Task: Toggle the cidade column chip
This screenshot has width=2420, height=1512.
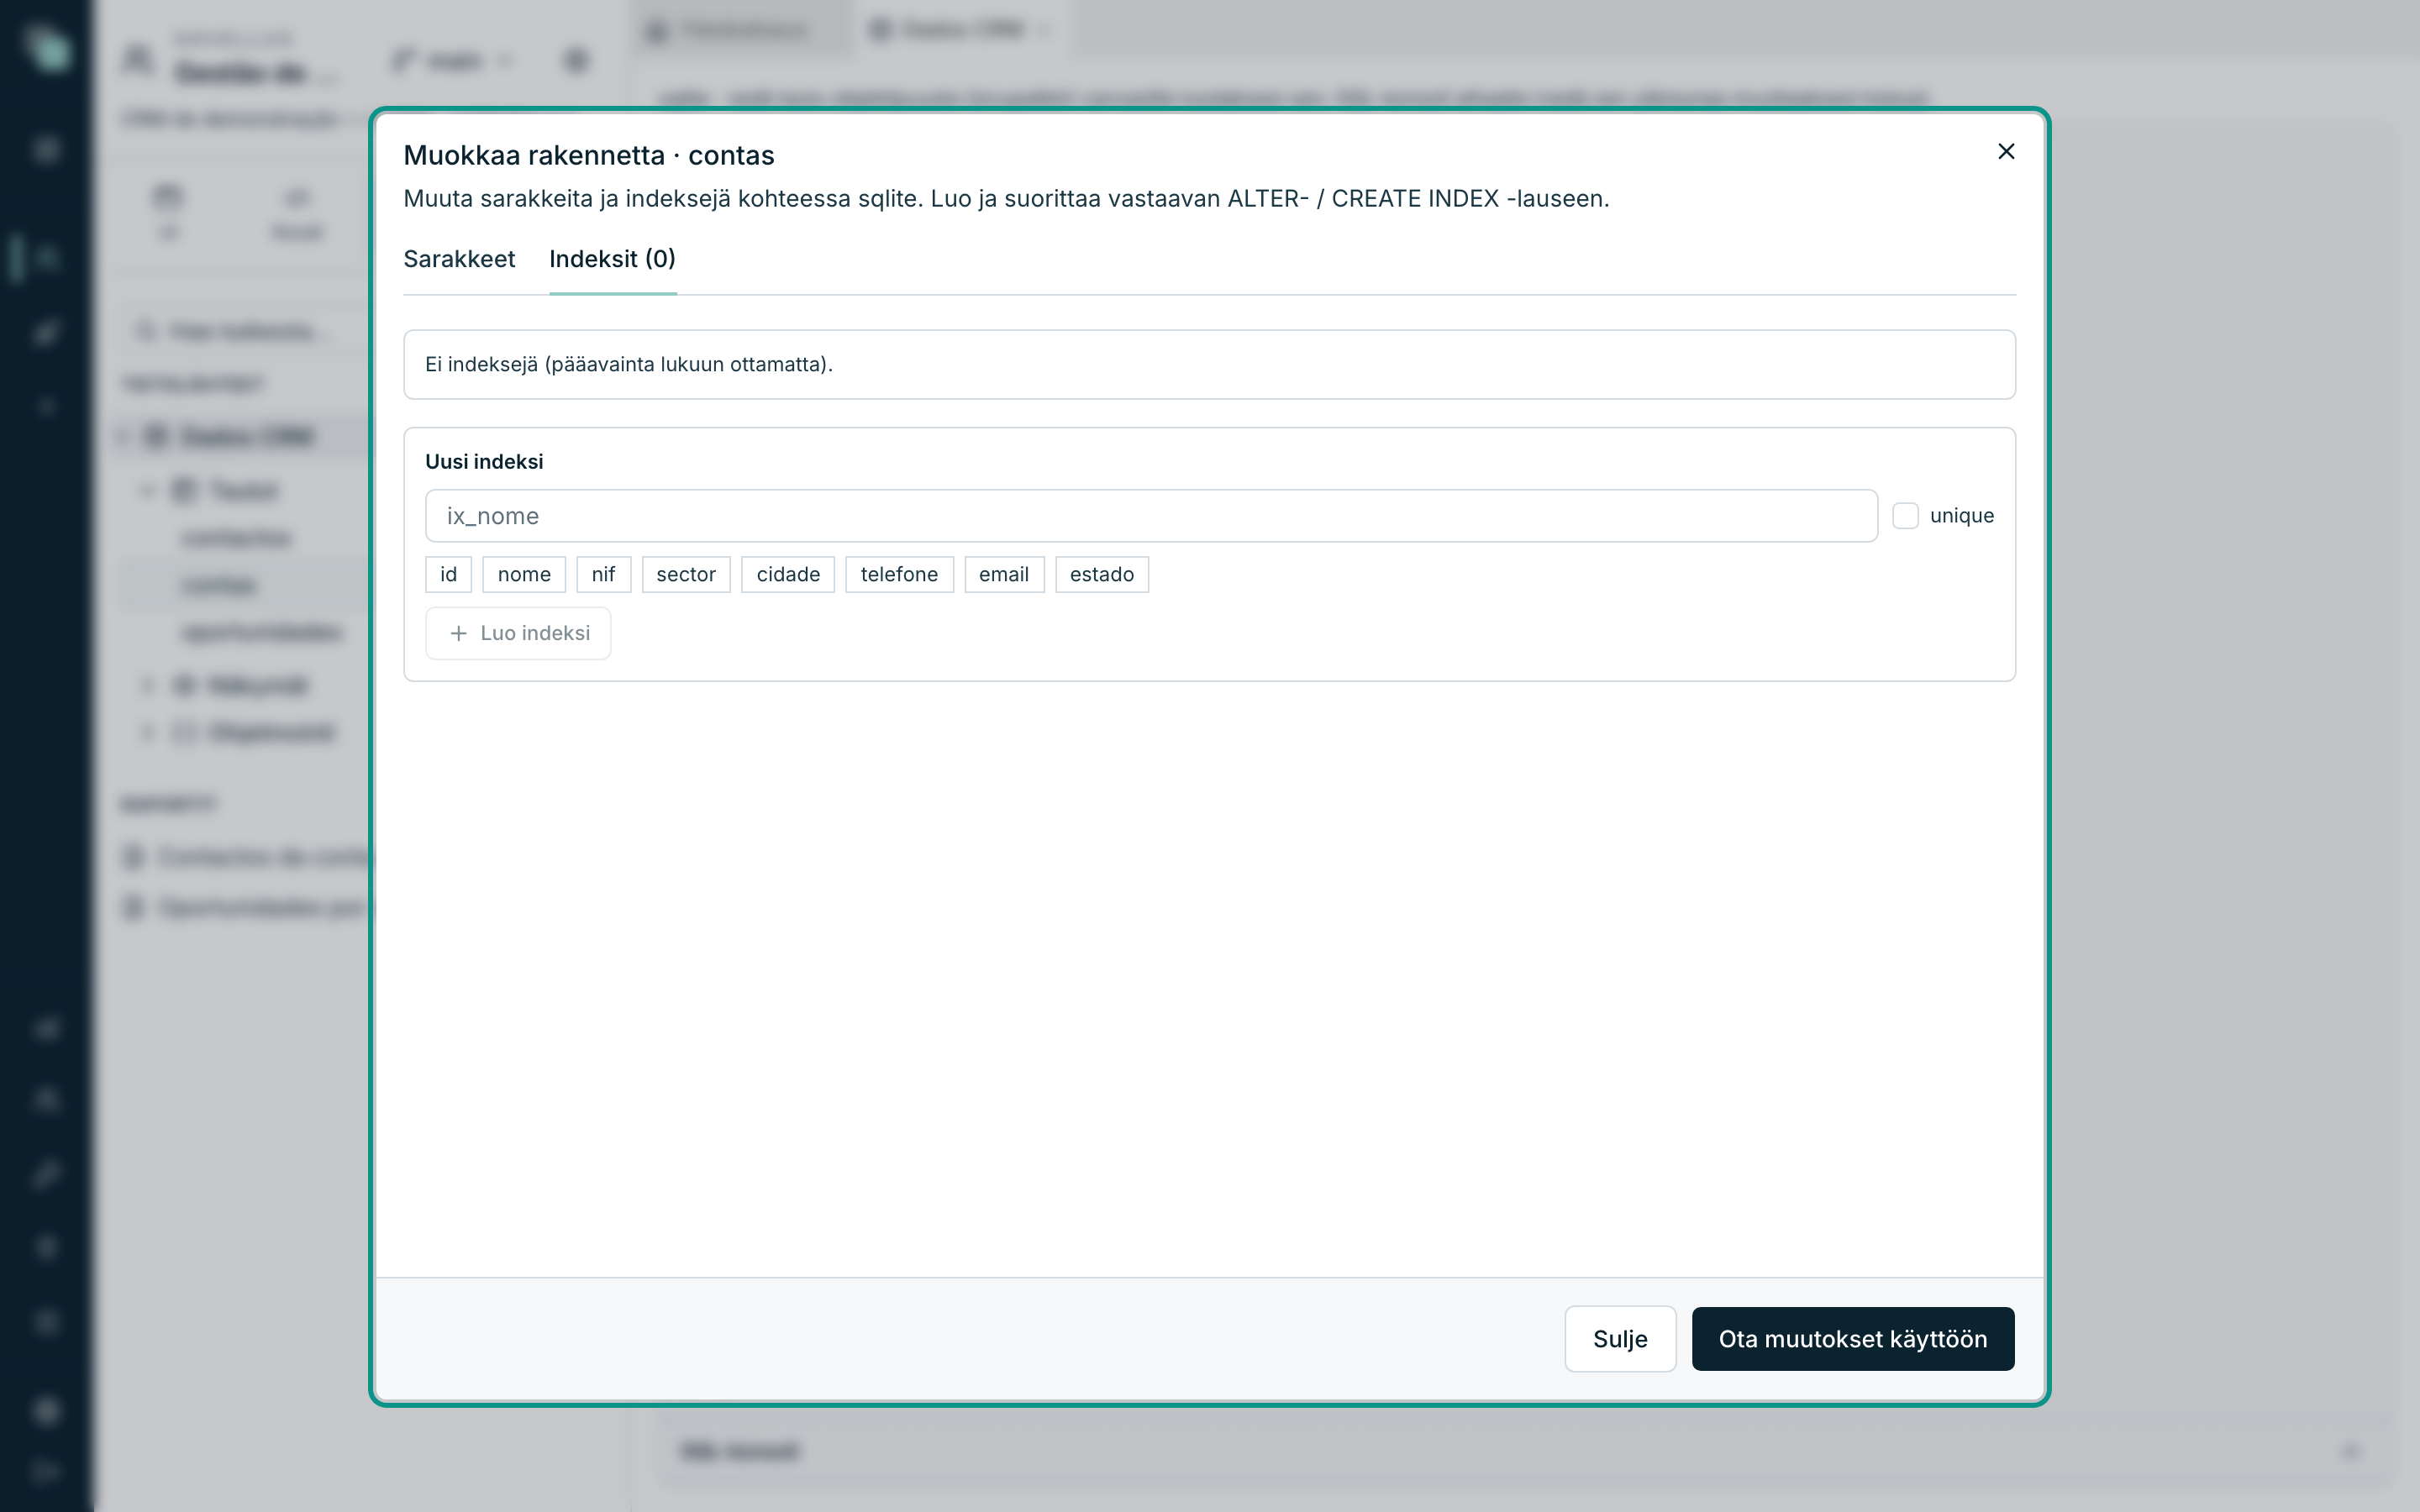Action: [788, 574]
